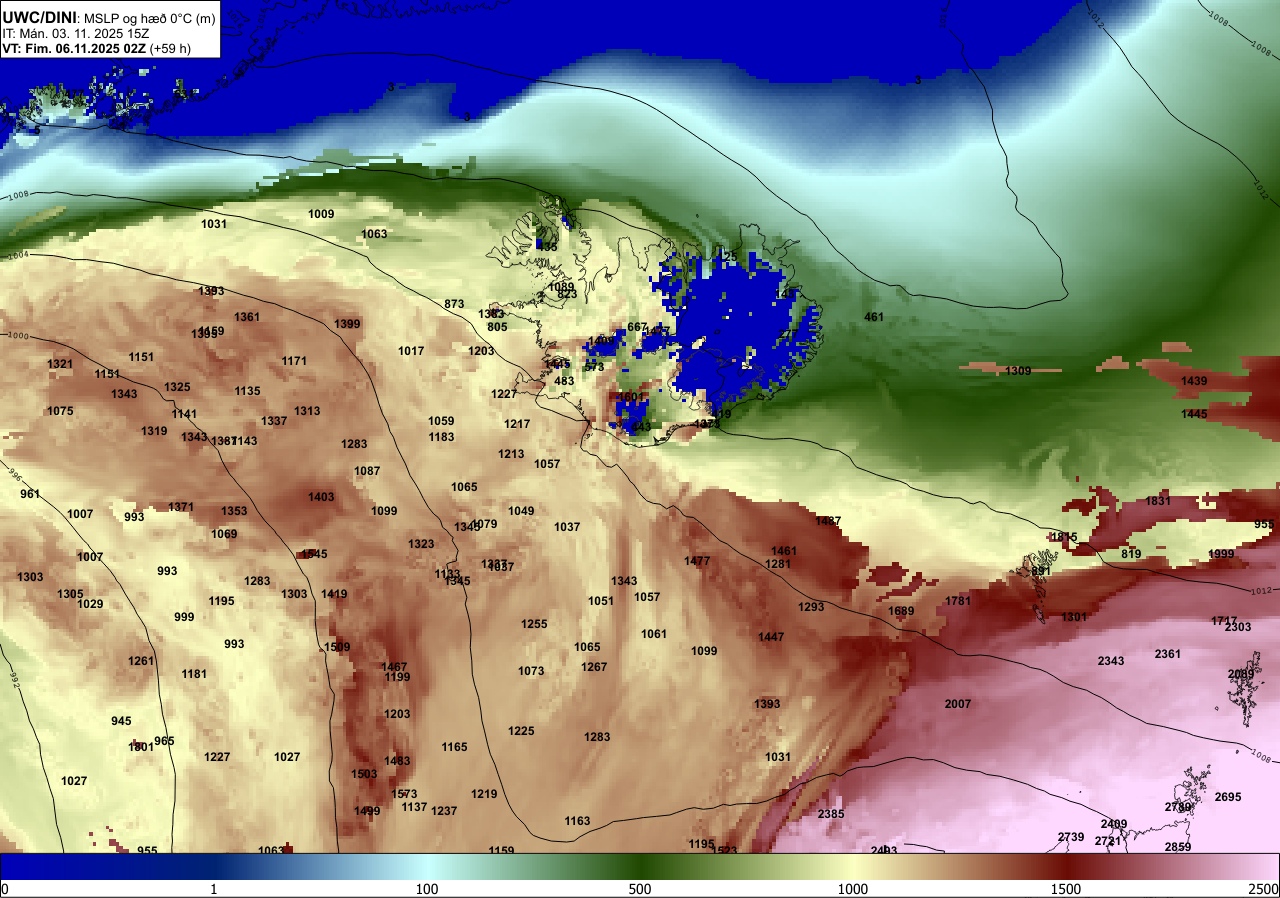Click the map value "1509"
Screen dimensions: 1280x898
coord(337,647)
